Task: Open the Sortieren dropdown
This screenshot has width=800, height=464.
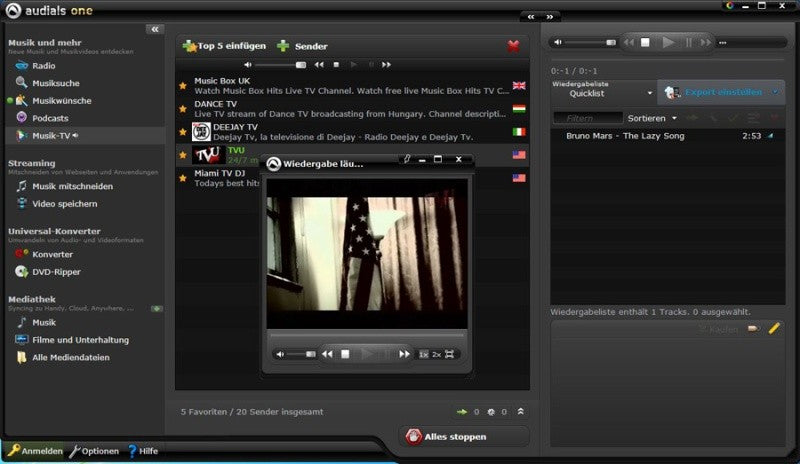Action: pos(652,118)
